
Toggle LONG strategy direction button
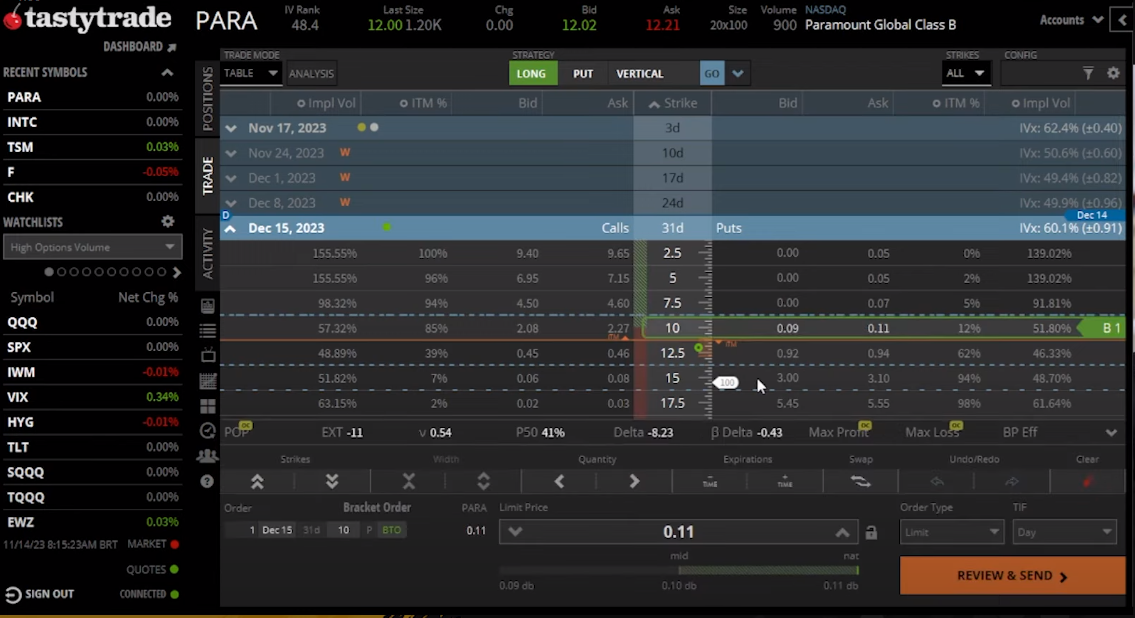pyautogui.click(x=532, y=73)
